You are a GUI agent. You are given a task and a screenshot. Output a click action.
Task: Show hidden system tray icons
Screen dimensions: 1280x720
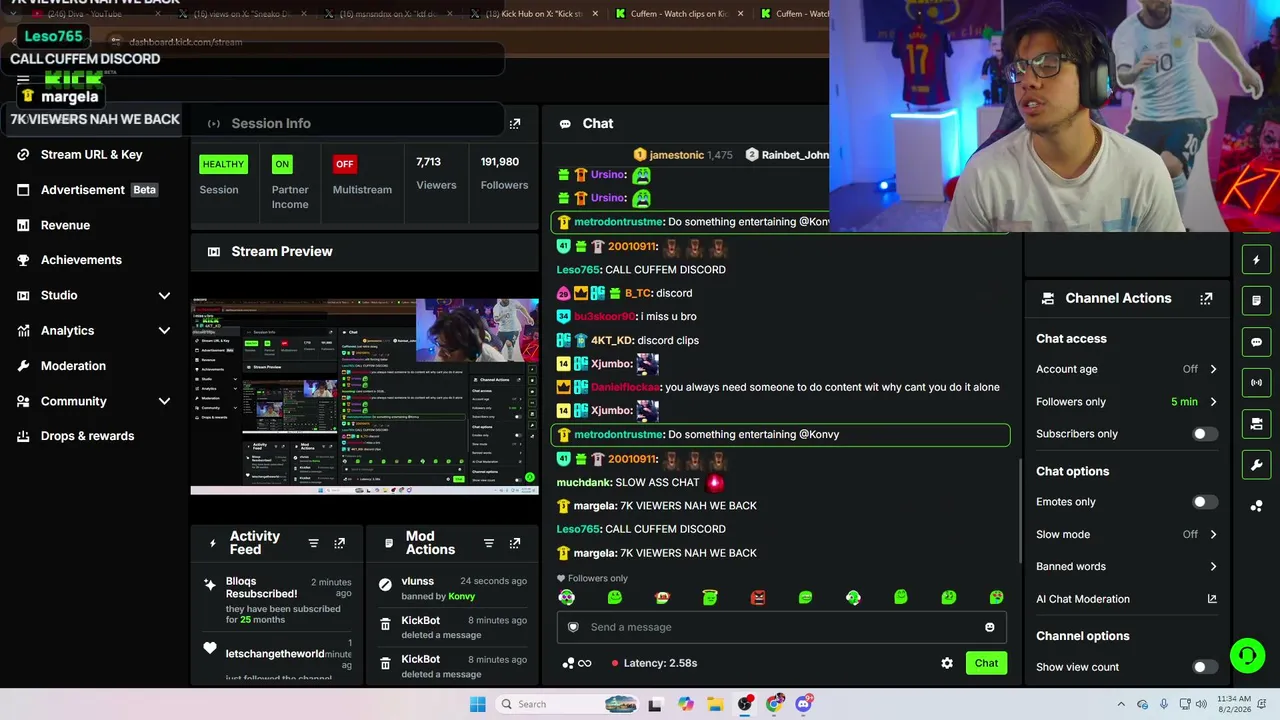click(x=1121, y=704)
